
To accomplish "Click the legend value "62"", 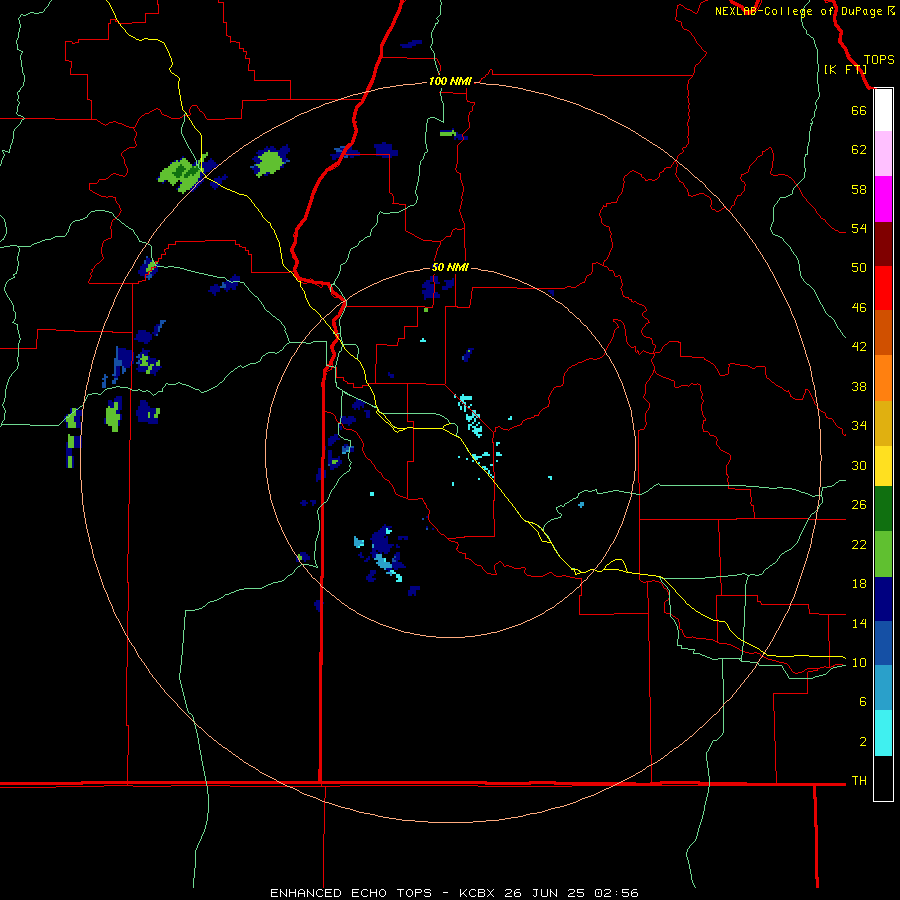I will coord(859,150).
